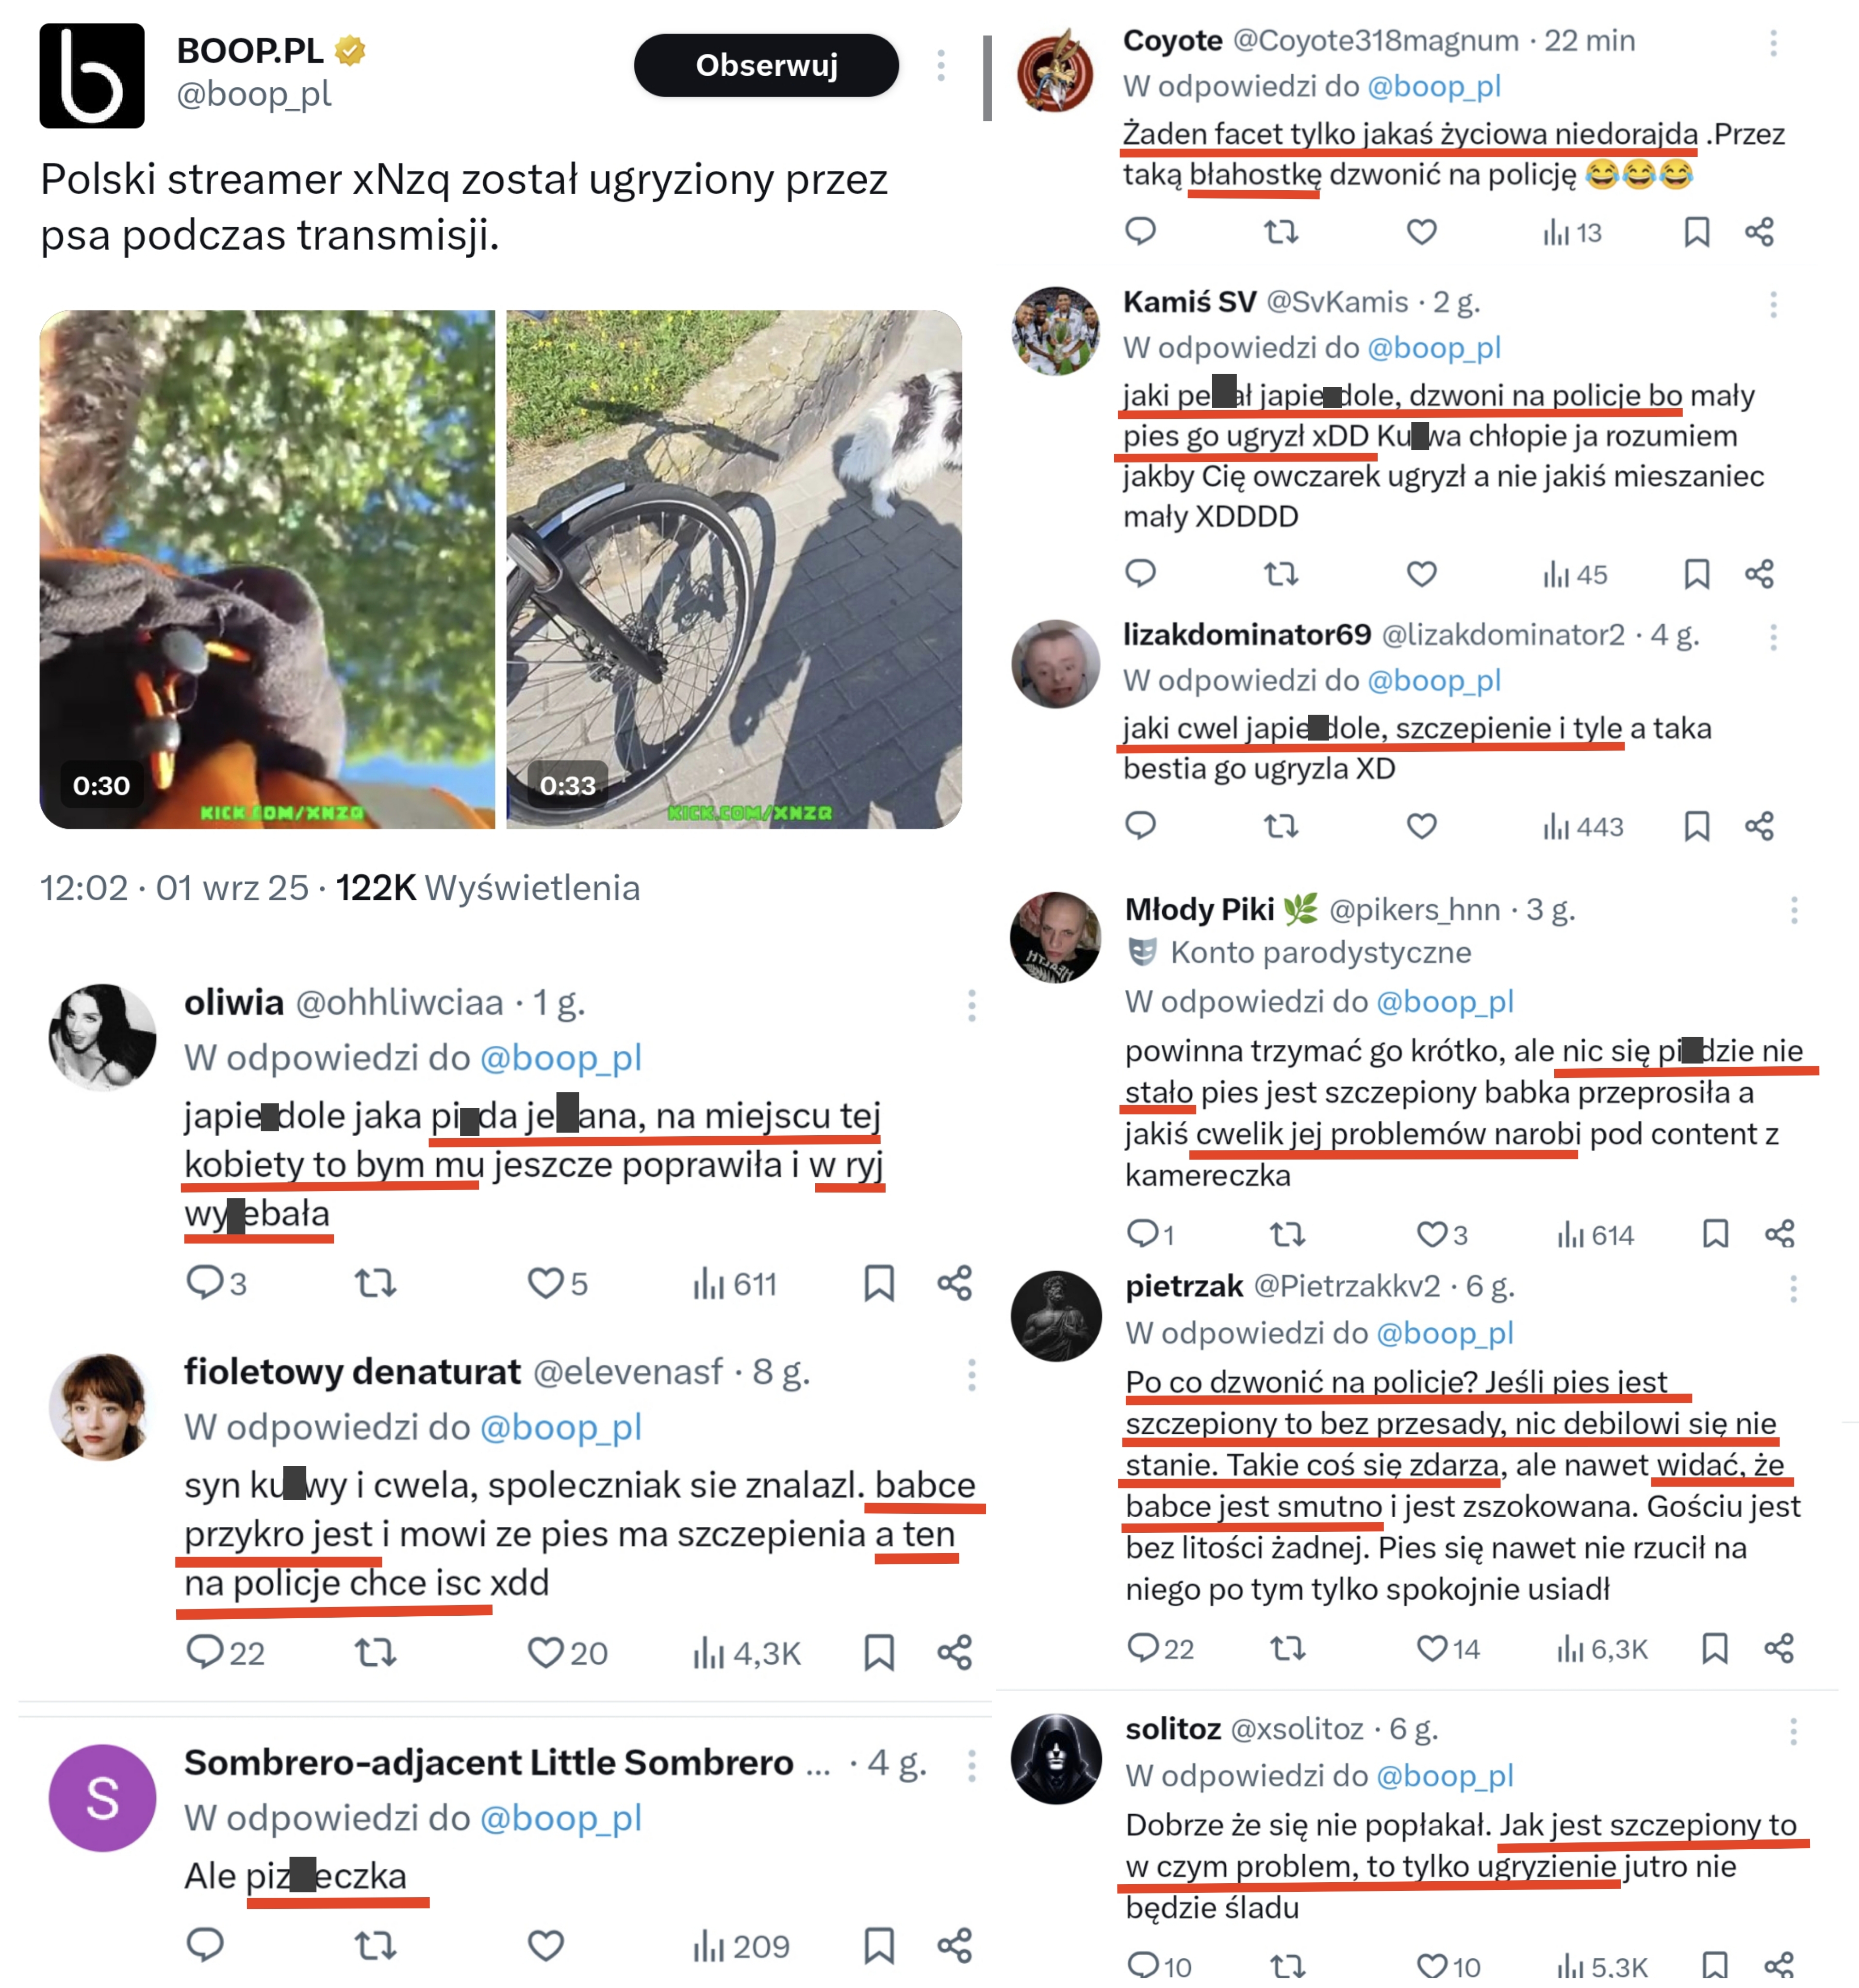Viewport: 1859px width, 1988px height.
Task: Click the Obserwuj follow button
Action: (x=765, y=66)
